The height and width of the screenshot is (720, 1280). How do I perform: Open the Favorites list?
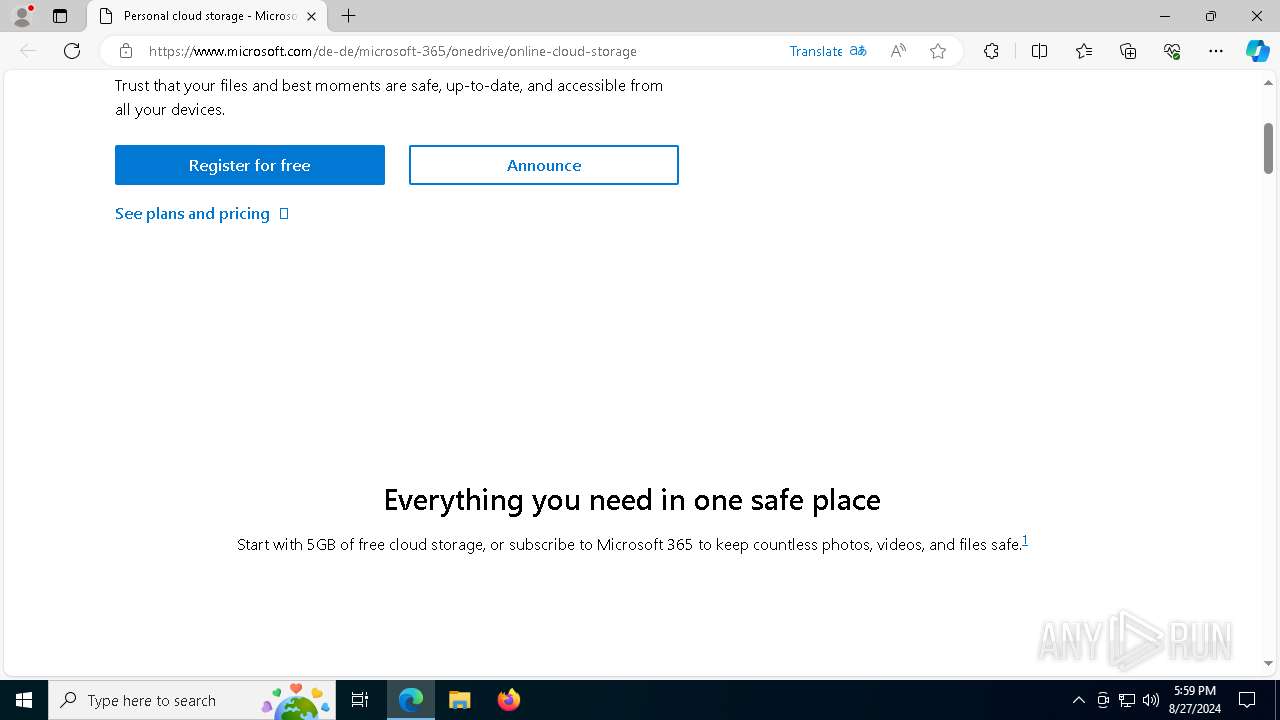tap(1084, 51)
